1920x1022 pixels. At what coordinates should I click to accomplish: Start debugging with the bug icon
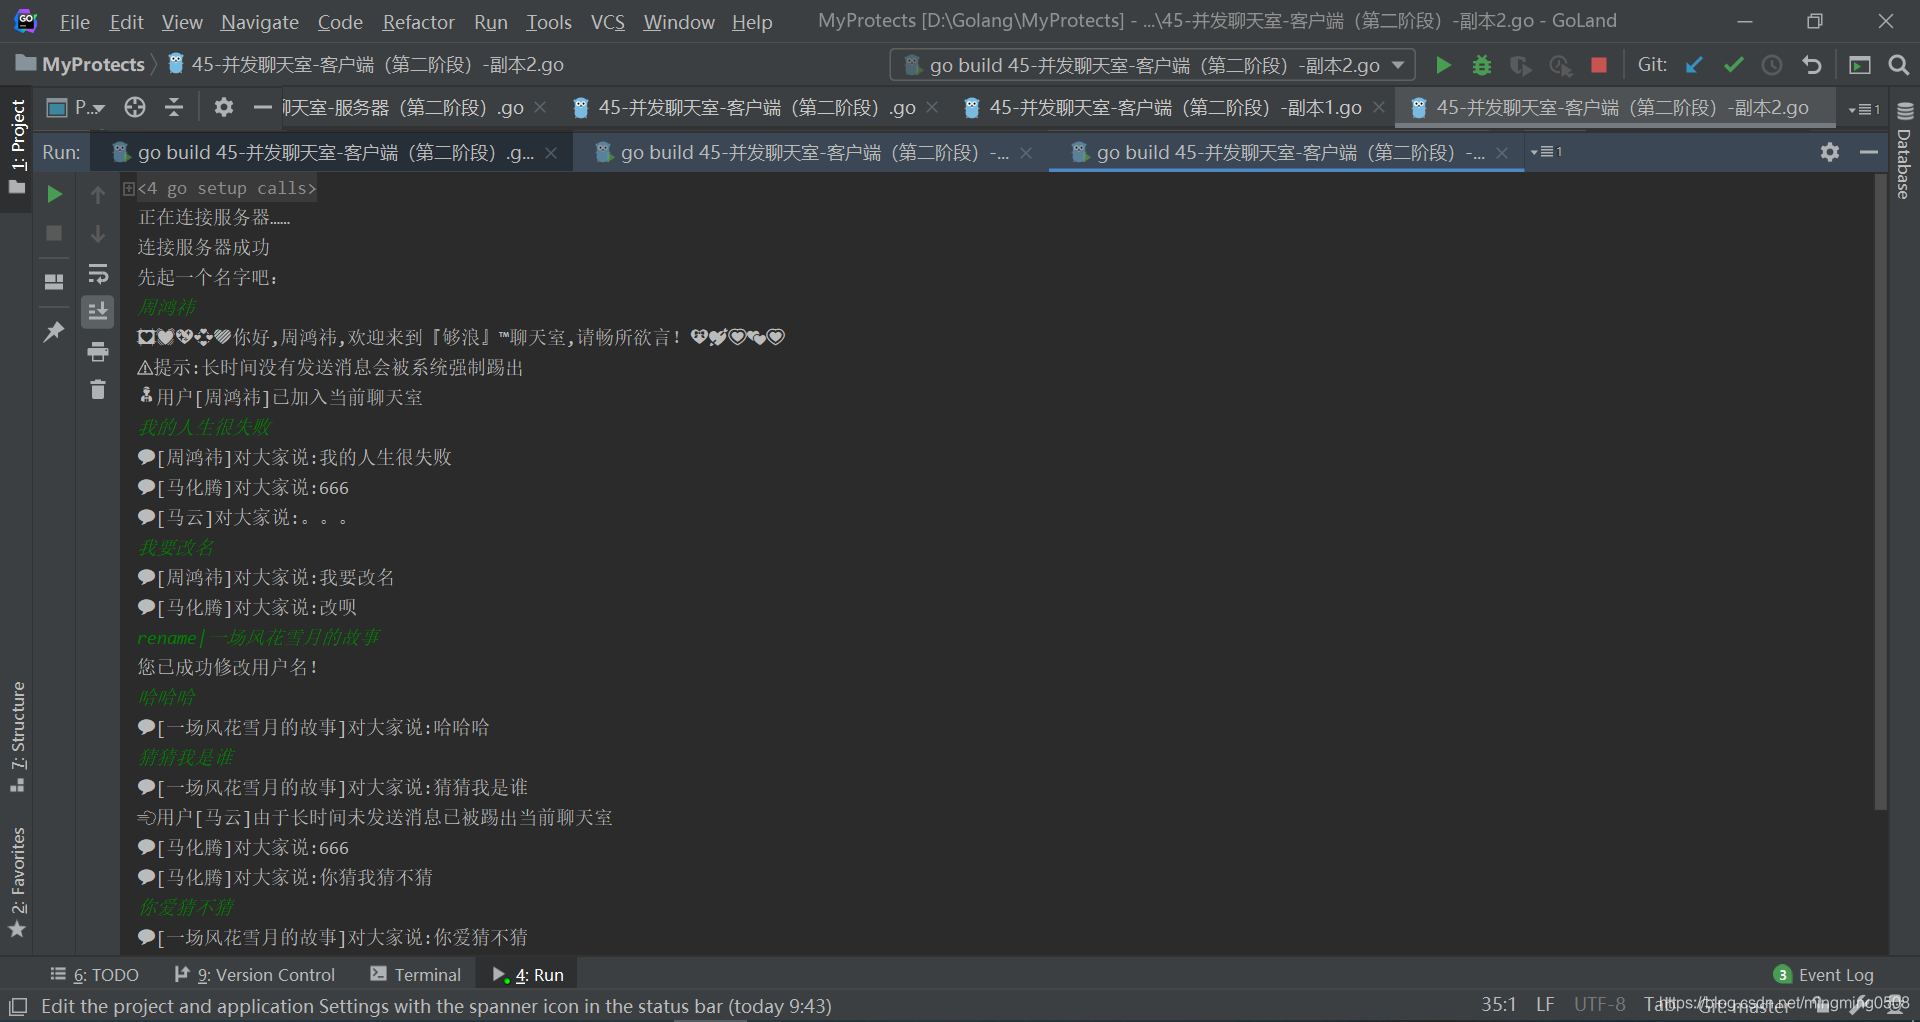[x=1482, y=65]
